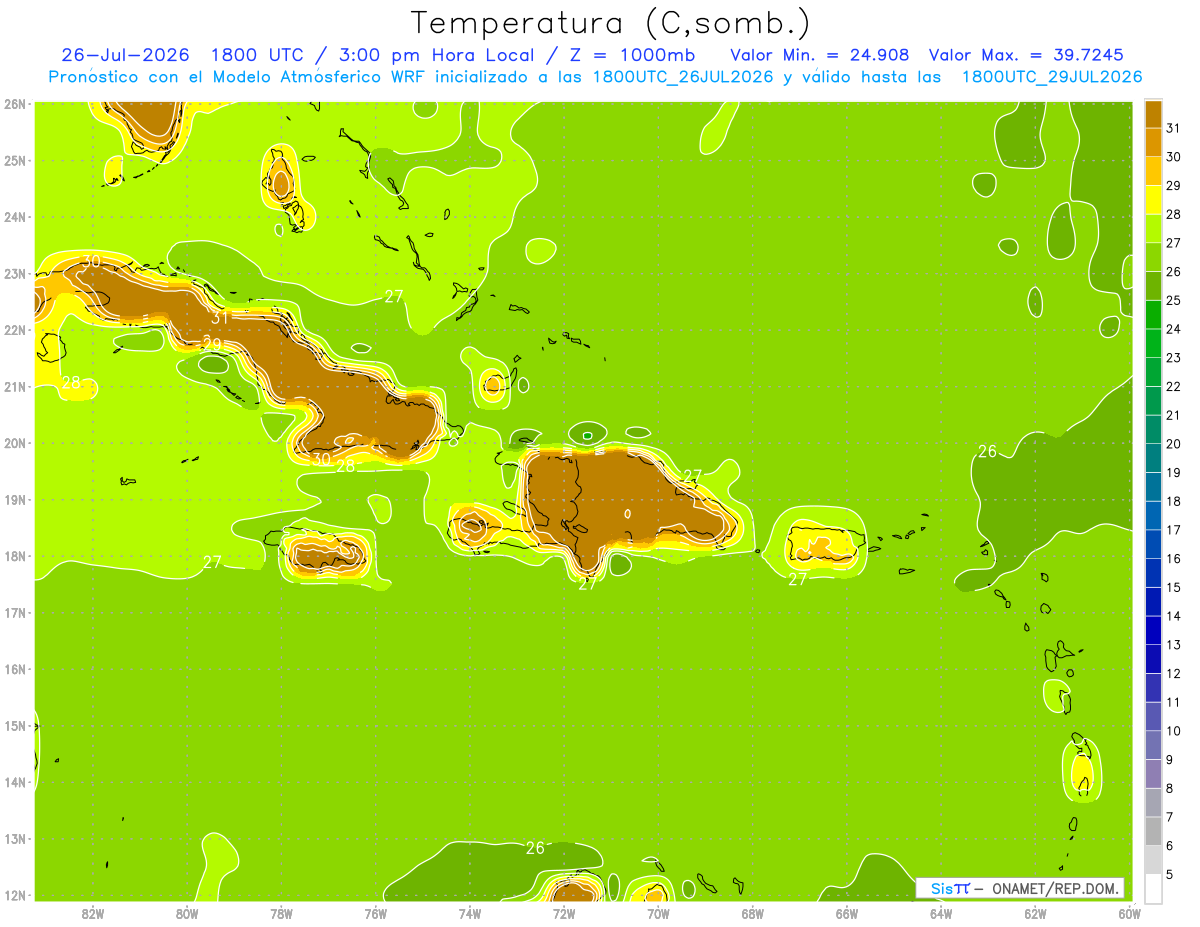1200x927 pixels.
Task: Click the yellow legend swatch between 28 and 29
Action: (x=1153, y=200)
